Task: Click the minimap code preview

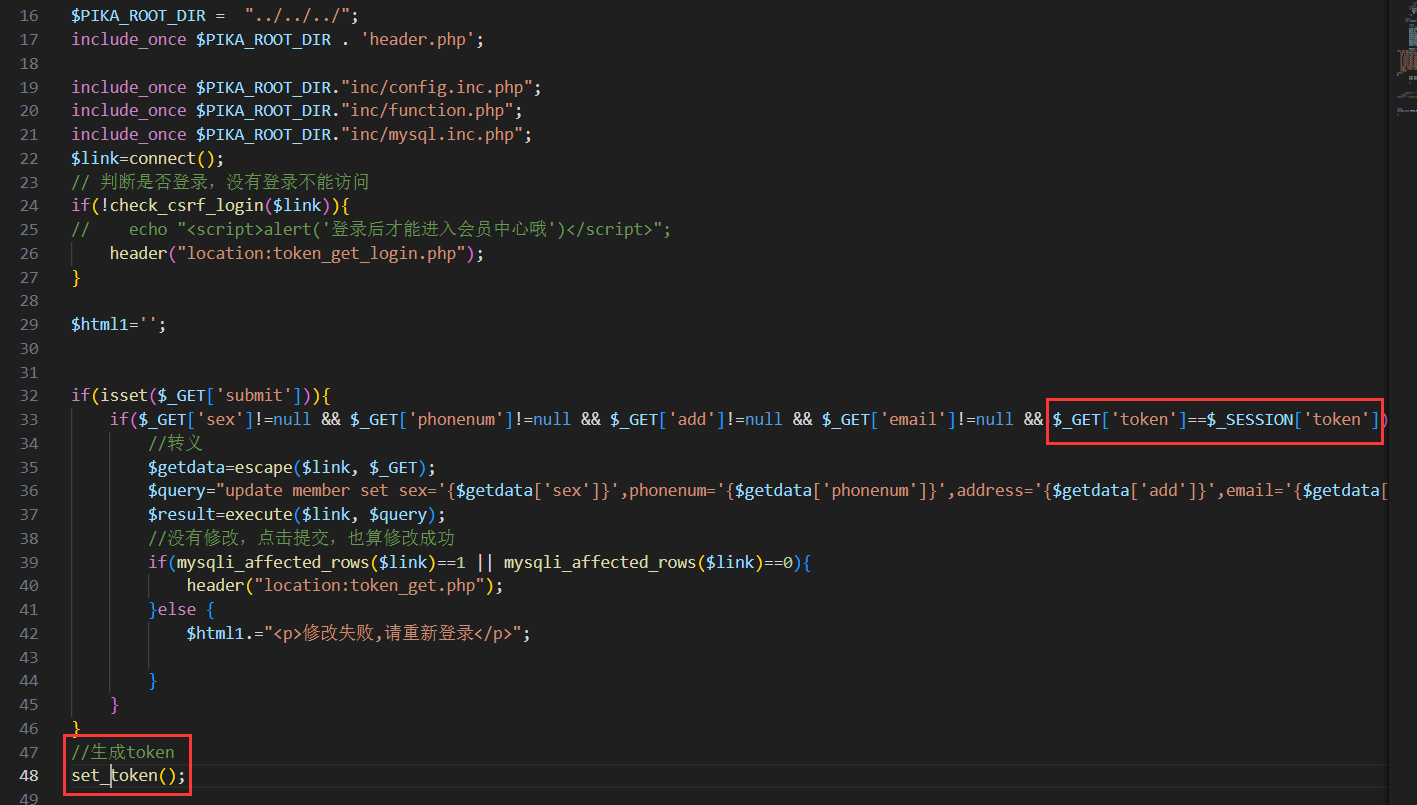Action: click(1406, 60)
